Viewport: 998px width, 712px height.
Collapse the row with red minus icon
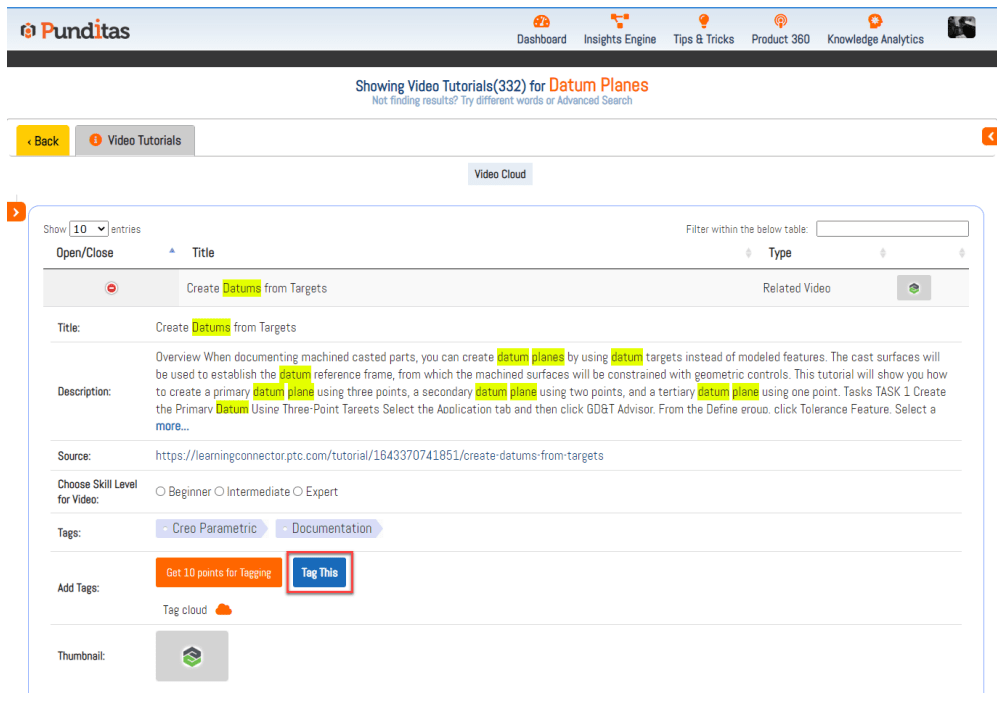click(112, 288)
